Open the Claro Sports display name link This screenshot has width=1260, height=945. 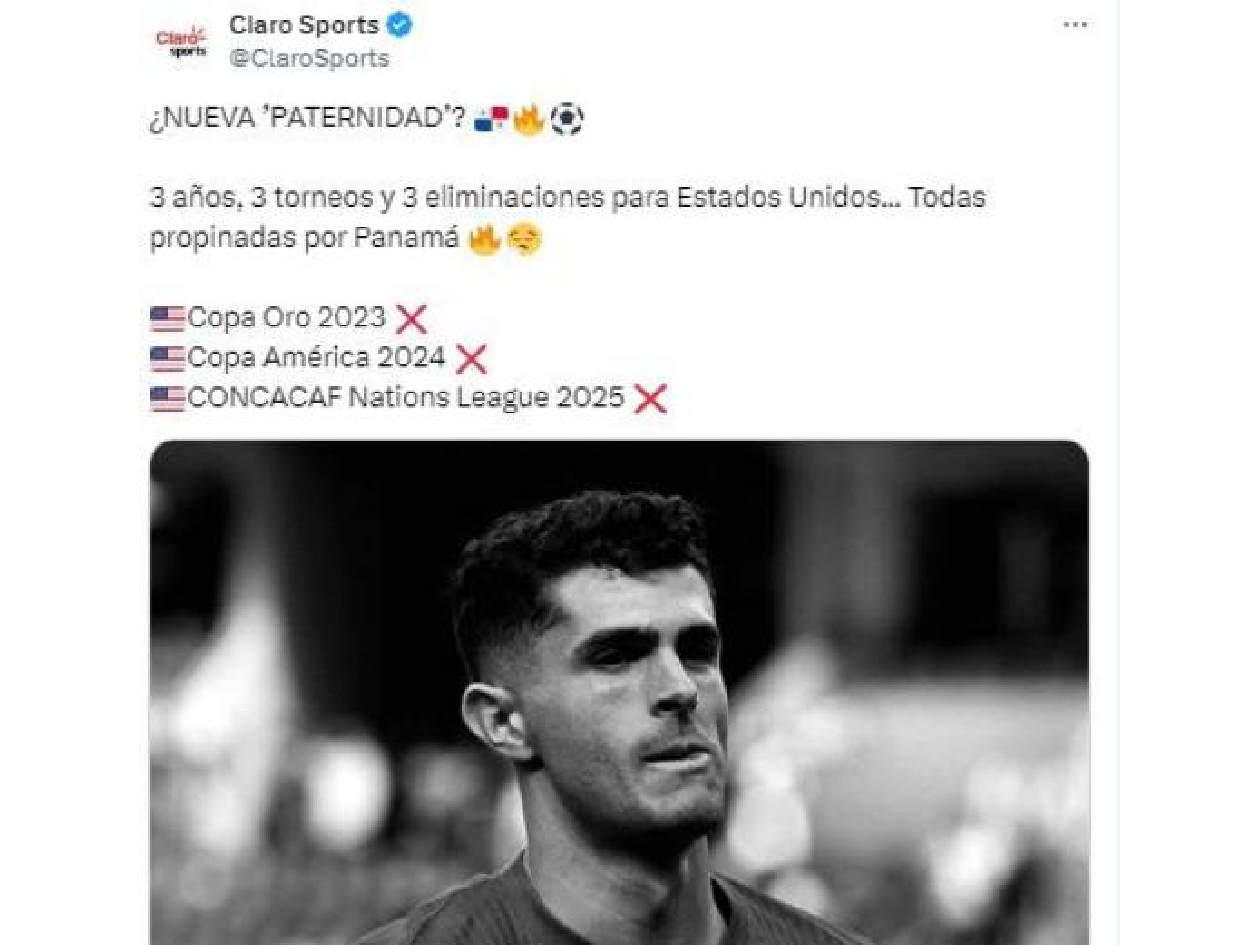point(304,25)
